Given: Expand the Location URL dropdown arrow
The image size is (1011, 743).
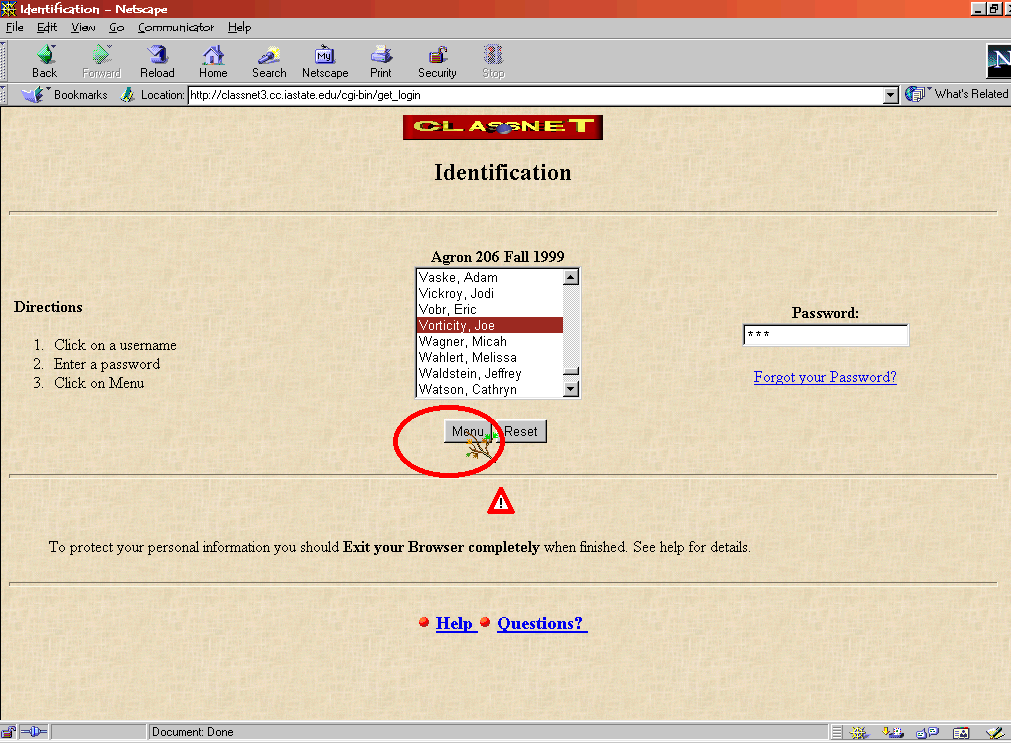Looking at the screenshot, I should pyautogui.click(x=891, y=95).
